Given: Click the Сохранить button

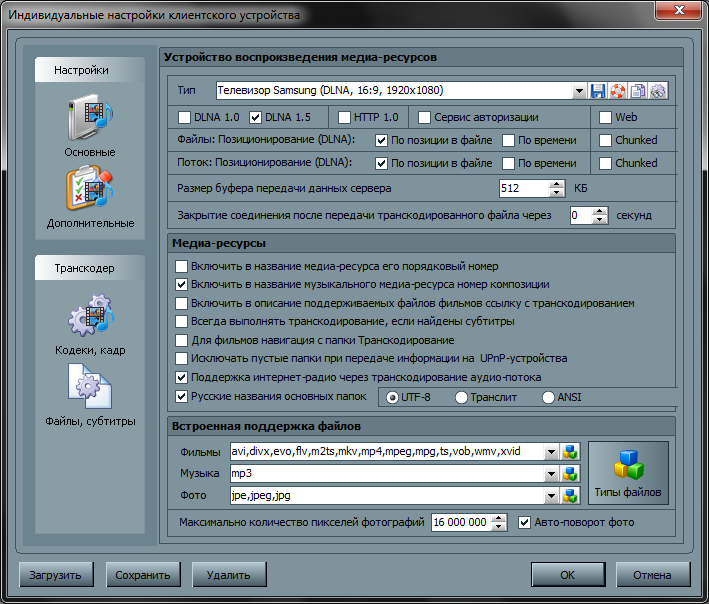Looking at the screenshot, I should pos(142,575).
